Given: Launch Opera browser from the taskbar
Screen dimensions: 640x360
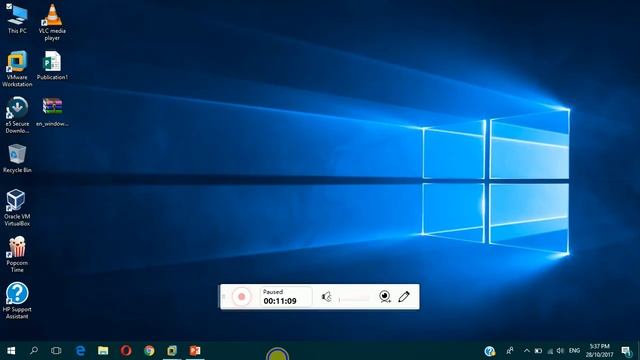Looking at the screenshot, I should (126, 351).
